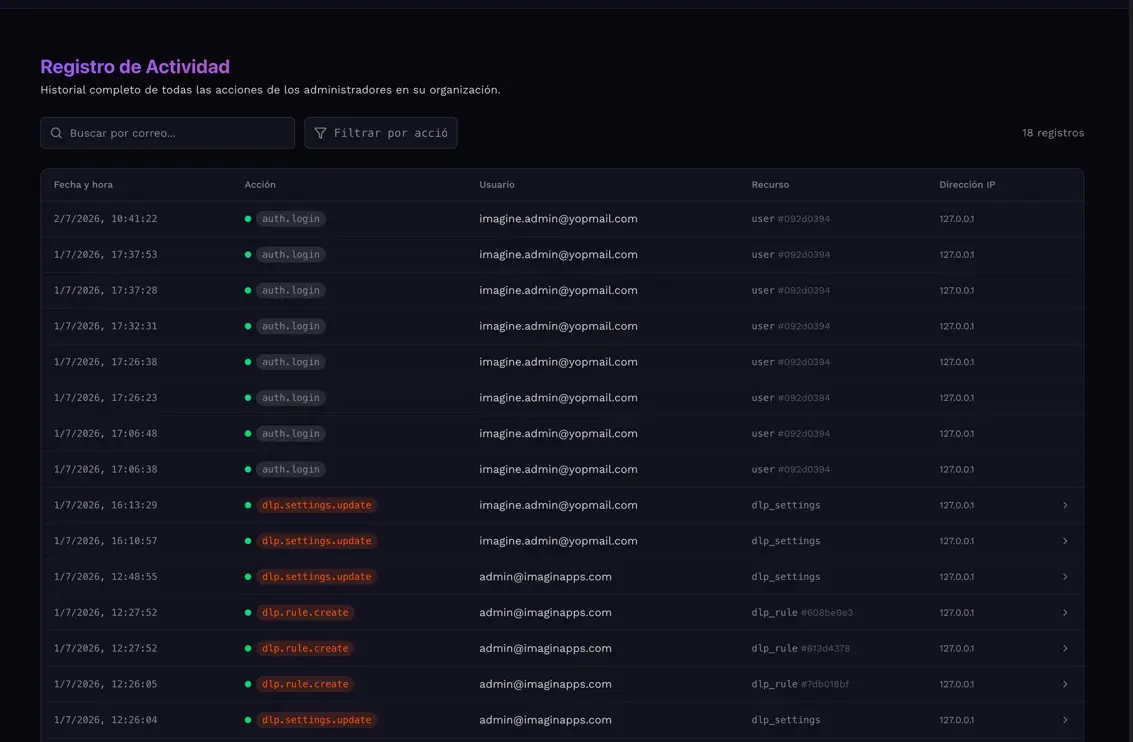Click IP 127.0.0.1 in the 12:26:04 row
This screenshot has width=1133, height=742.
(x=957, y=720)
